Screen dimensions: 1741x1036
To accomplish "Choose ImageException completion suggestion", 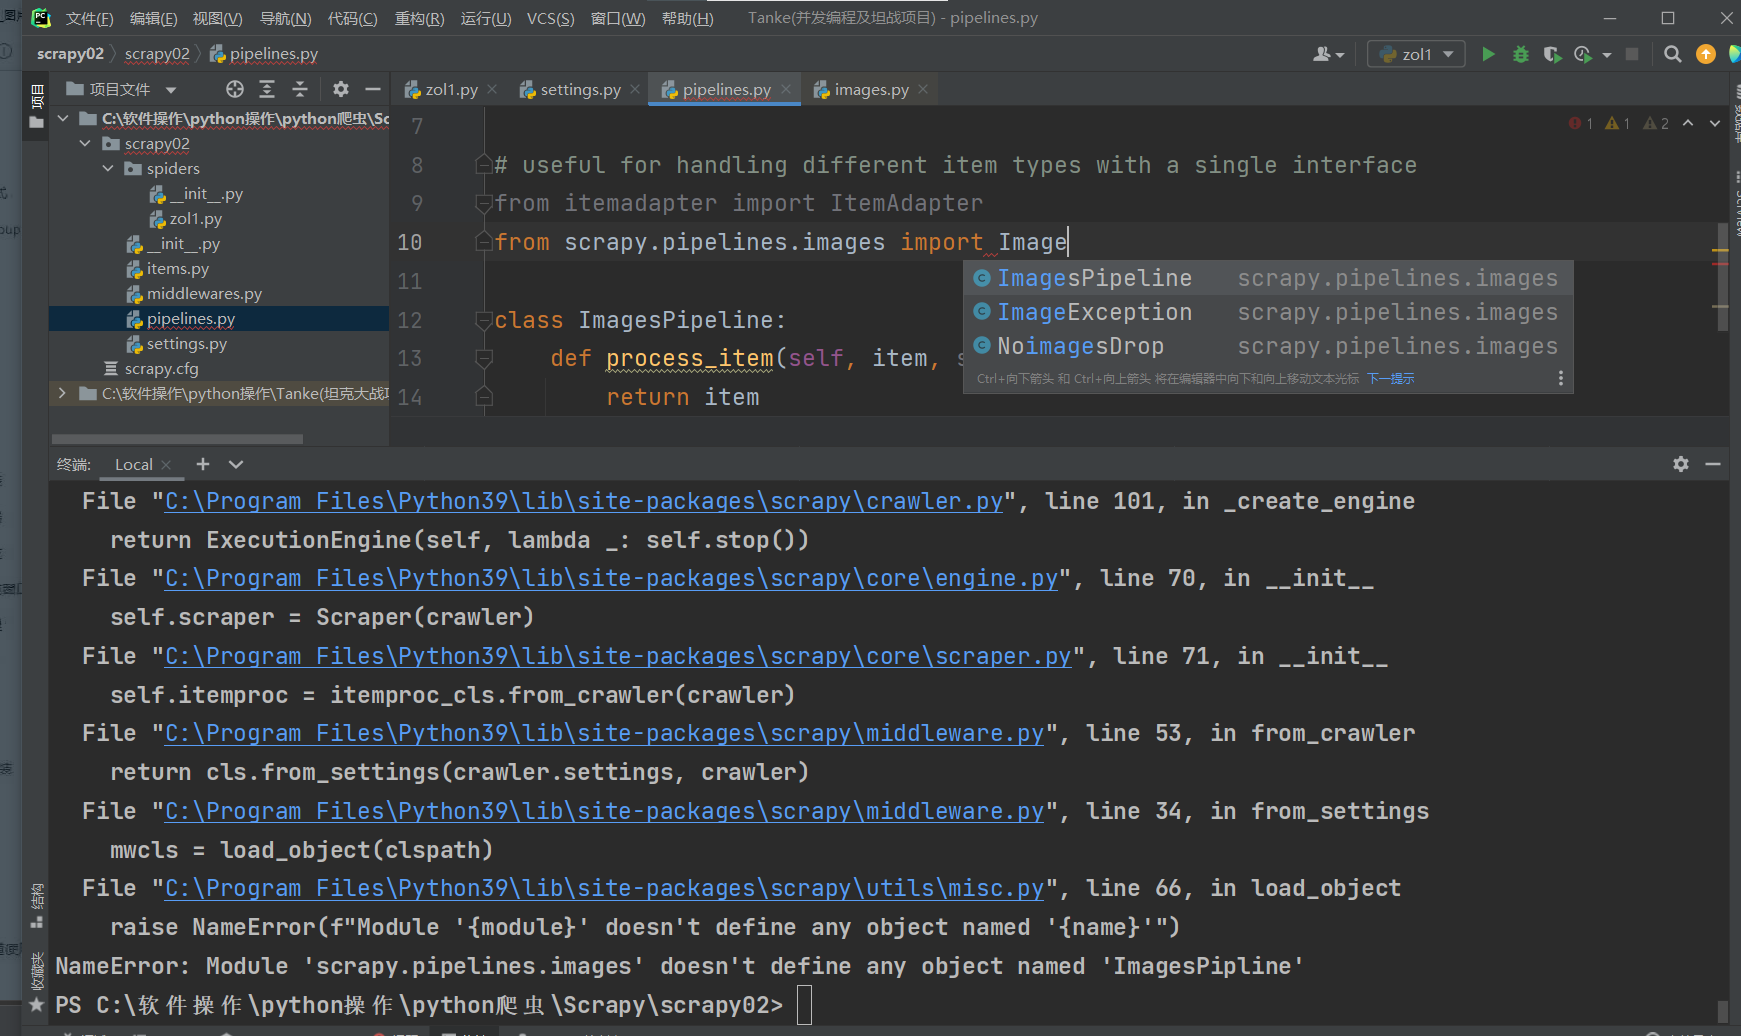I will (1267, 312).
